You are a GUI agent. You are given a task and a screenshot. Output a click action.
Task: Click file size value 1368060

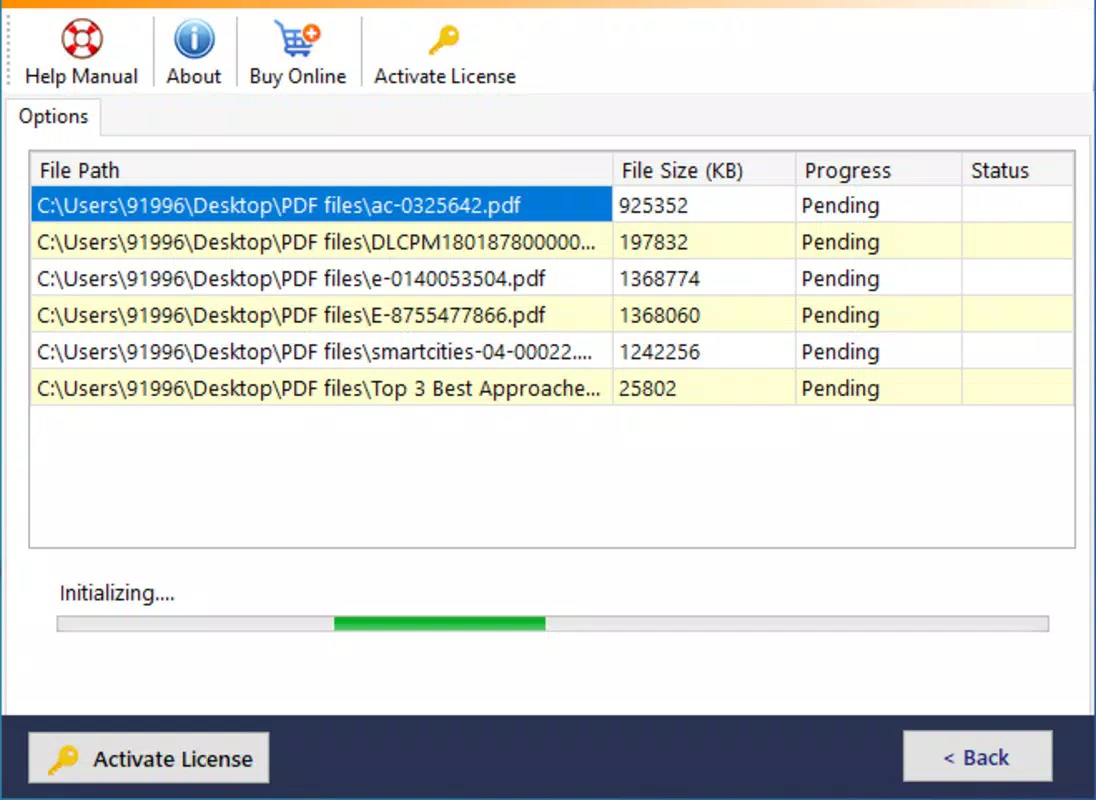click(x=659, y=315)
